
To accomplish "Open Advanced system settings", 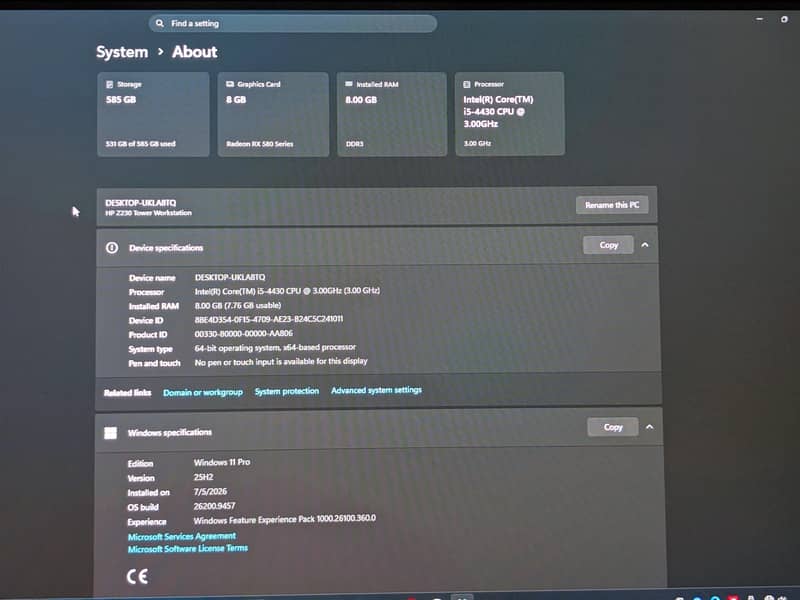I will point(377,390).
